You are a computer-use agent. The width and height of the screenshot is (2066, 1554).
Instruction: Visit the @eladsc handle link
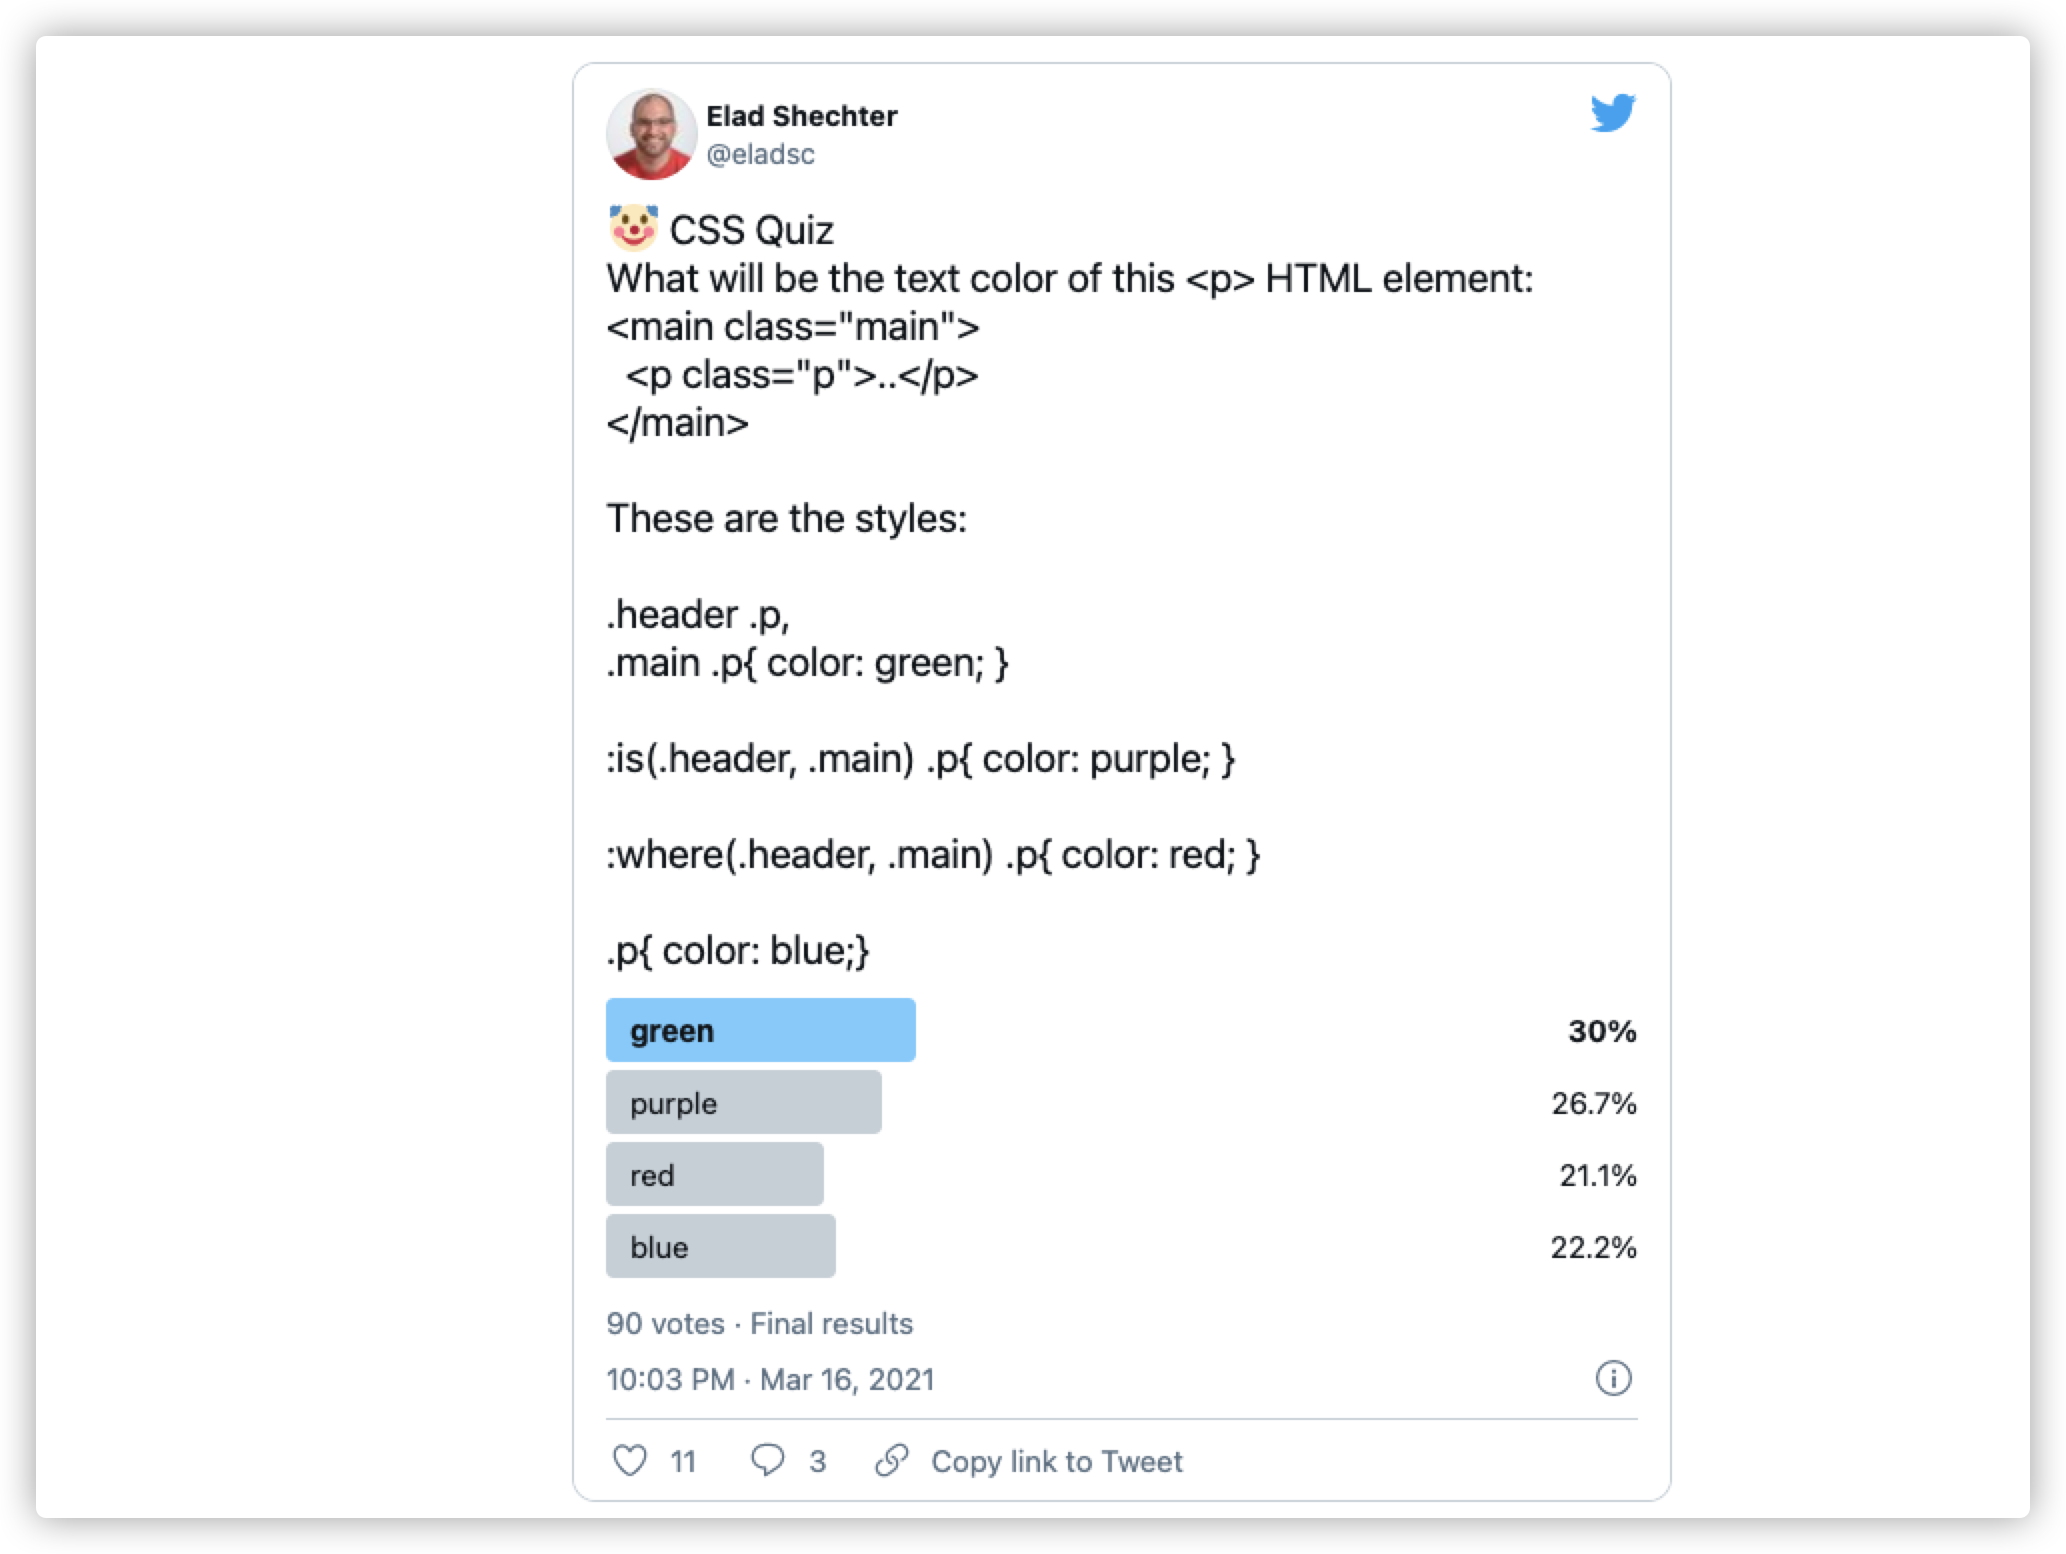pos(760,154)
